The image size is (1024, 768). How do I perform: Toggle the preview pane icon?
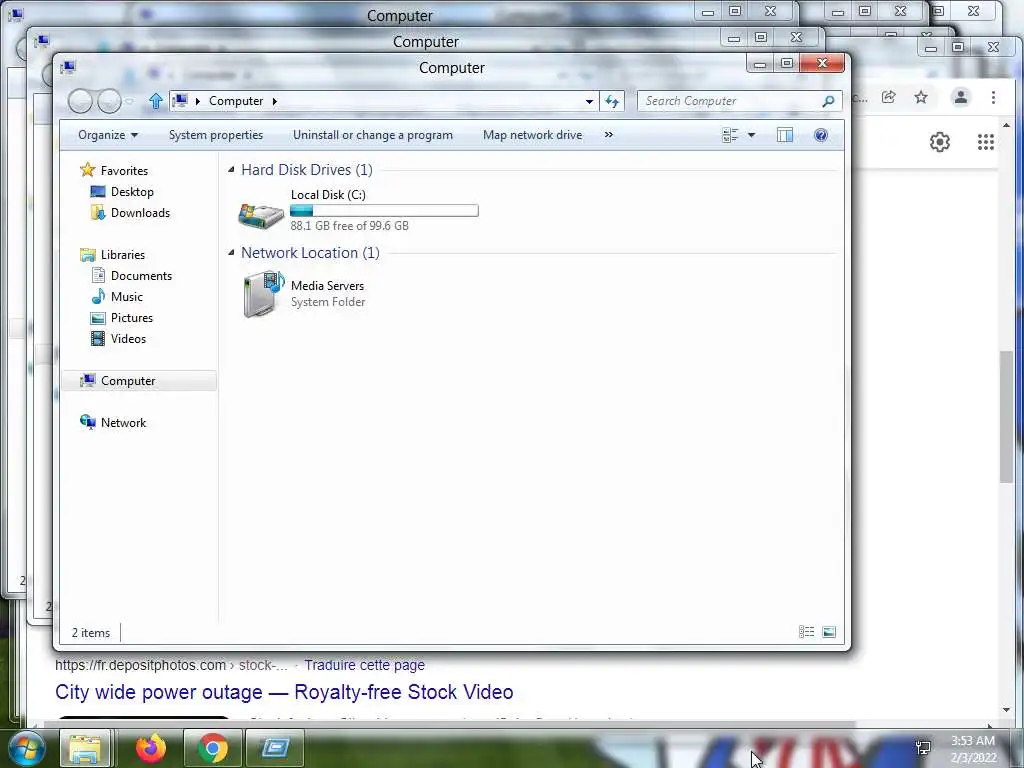point(785,135)
